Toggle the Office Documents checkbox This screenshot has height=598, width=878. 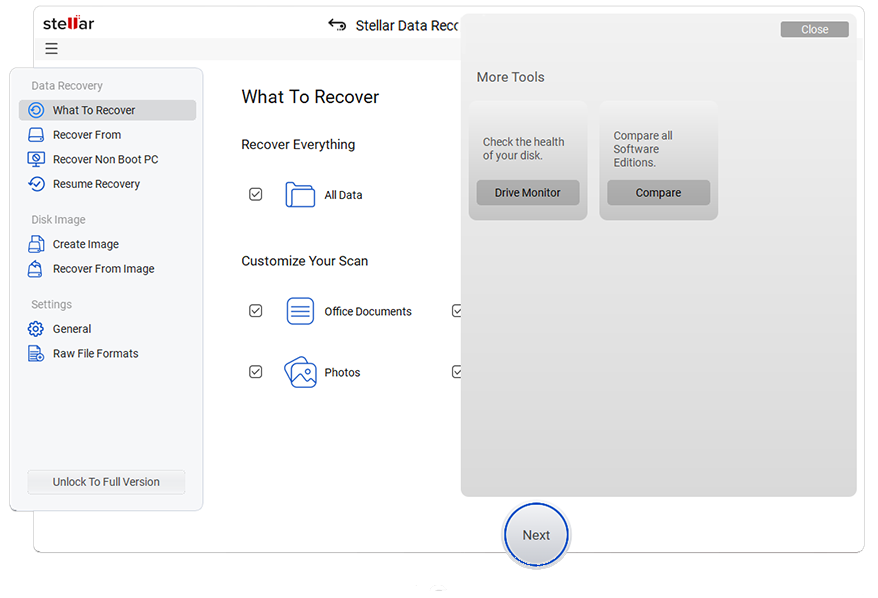[256, 311]
